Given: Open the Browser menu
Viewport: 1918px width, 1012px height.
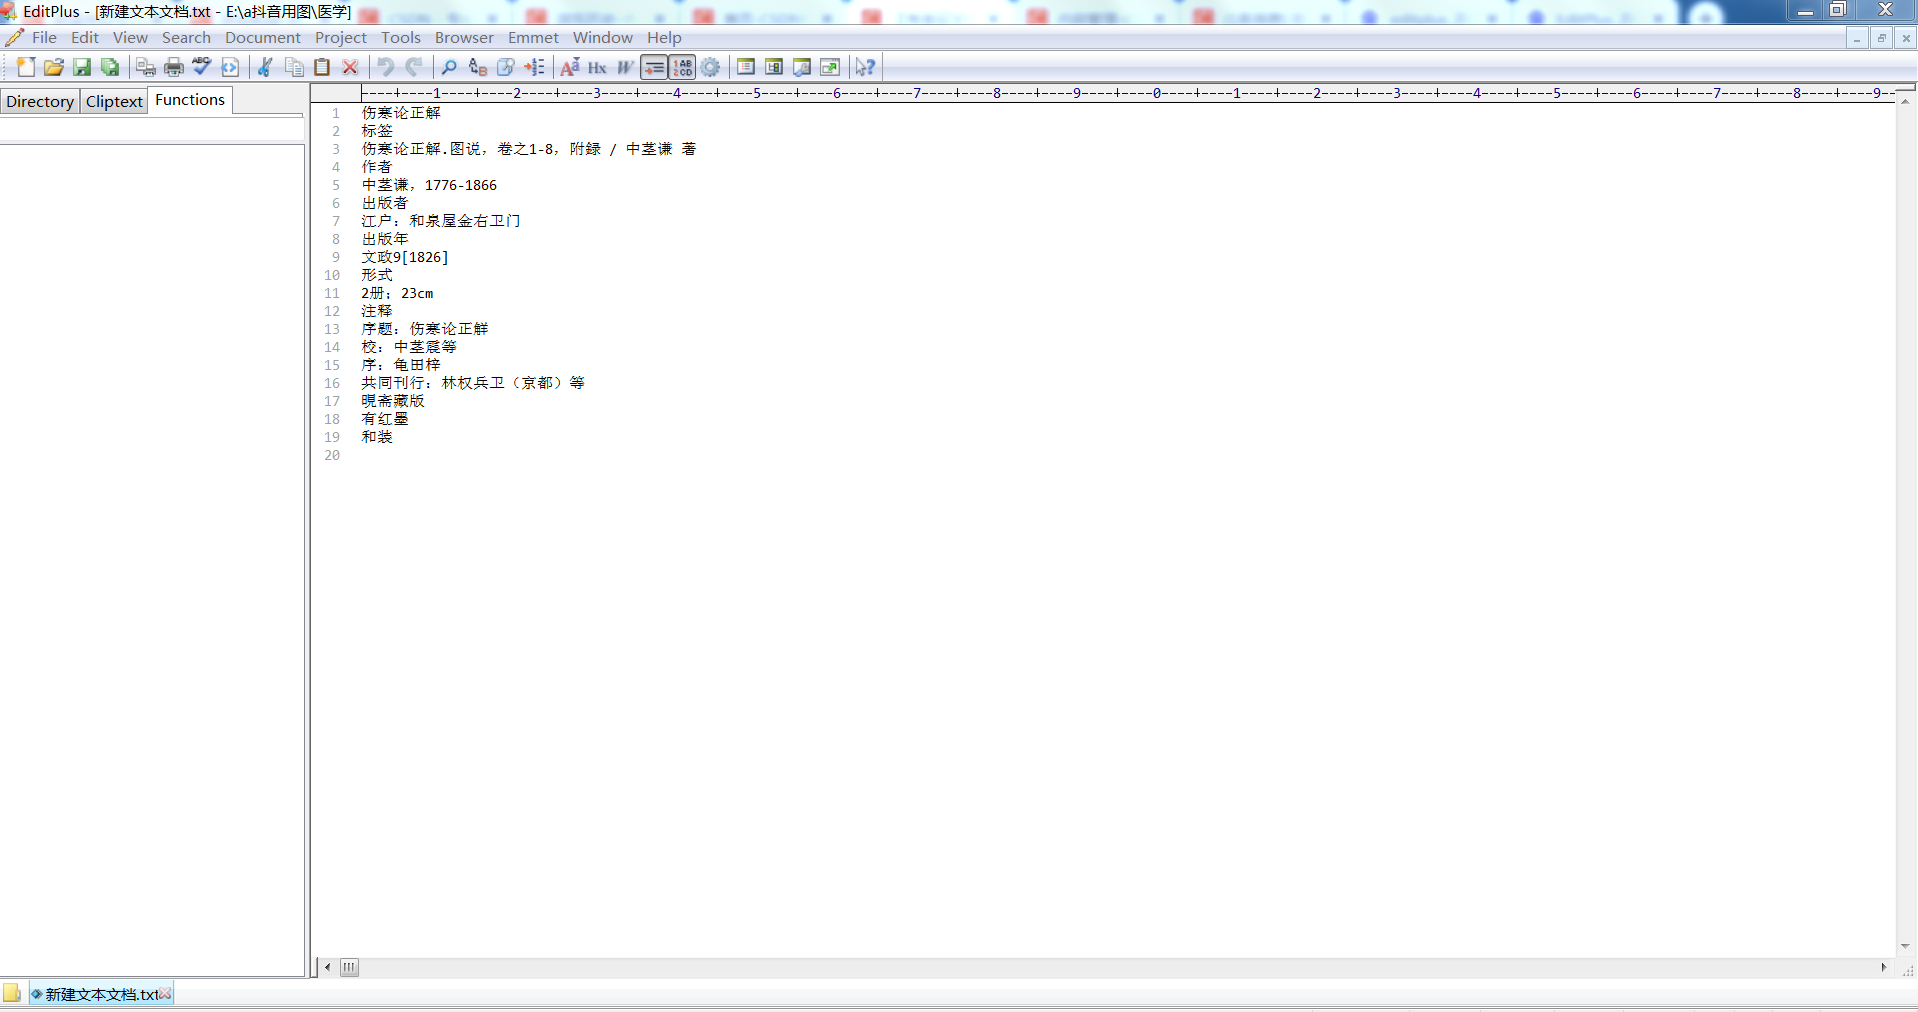Looking at the screenshot, I should click(x=464, y=37).
